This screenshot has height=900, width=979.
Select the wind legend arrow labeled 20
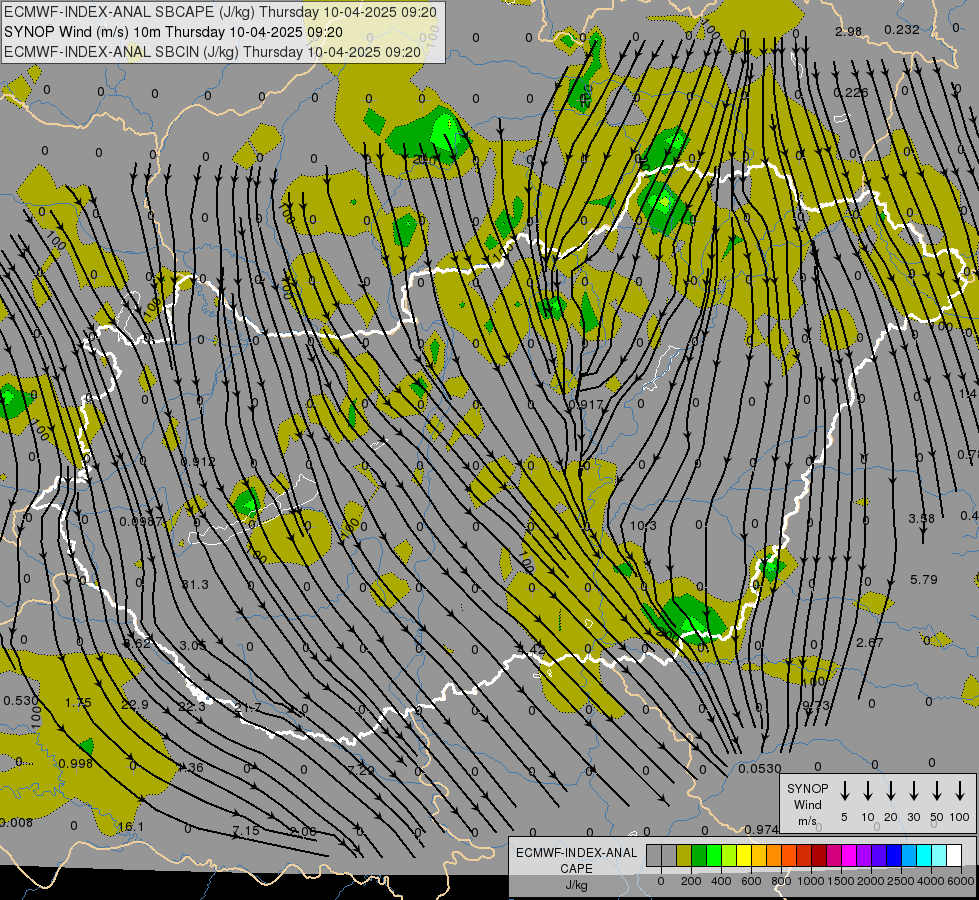(x=890, y=791)
